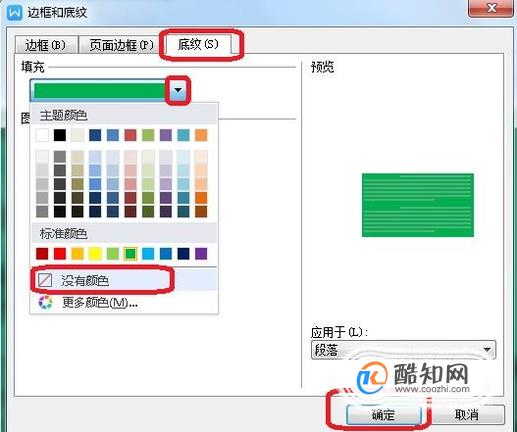
Task: Select the highlighted green standard swatch
Action: click(x=130, y=253)
